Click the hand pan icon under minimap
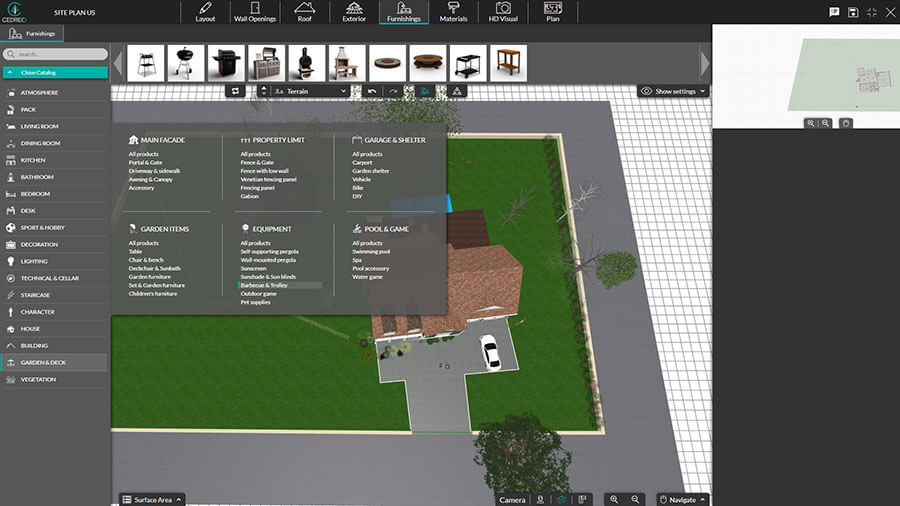900x506 pixels. [x=846, y=123]
